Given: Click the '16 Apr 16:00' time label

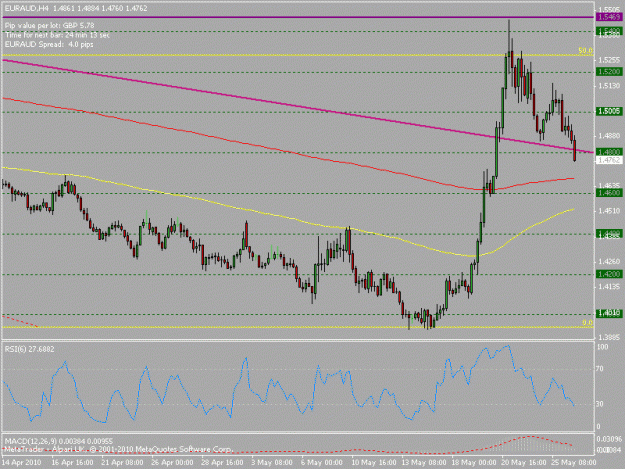Looking at the screenshot, I should click(x=73, y=463).
